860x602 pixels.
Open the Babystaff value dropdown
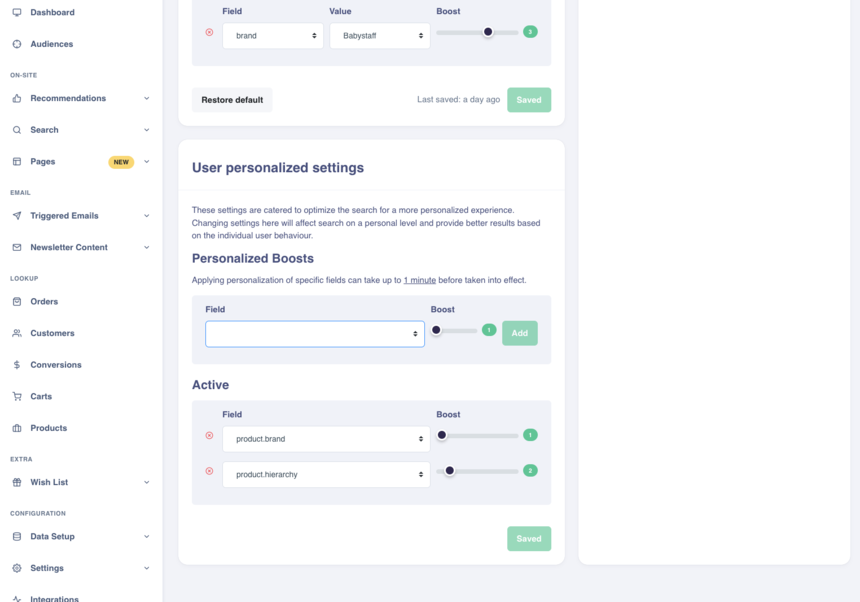pyautogui.click(x=379, y=36)
